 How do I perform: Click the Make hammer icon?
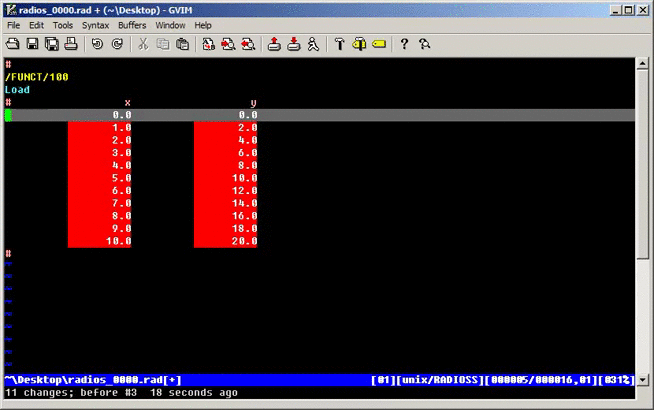tap(340, 44)
